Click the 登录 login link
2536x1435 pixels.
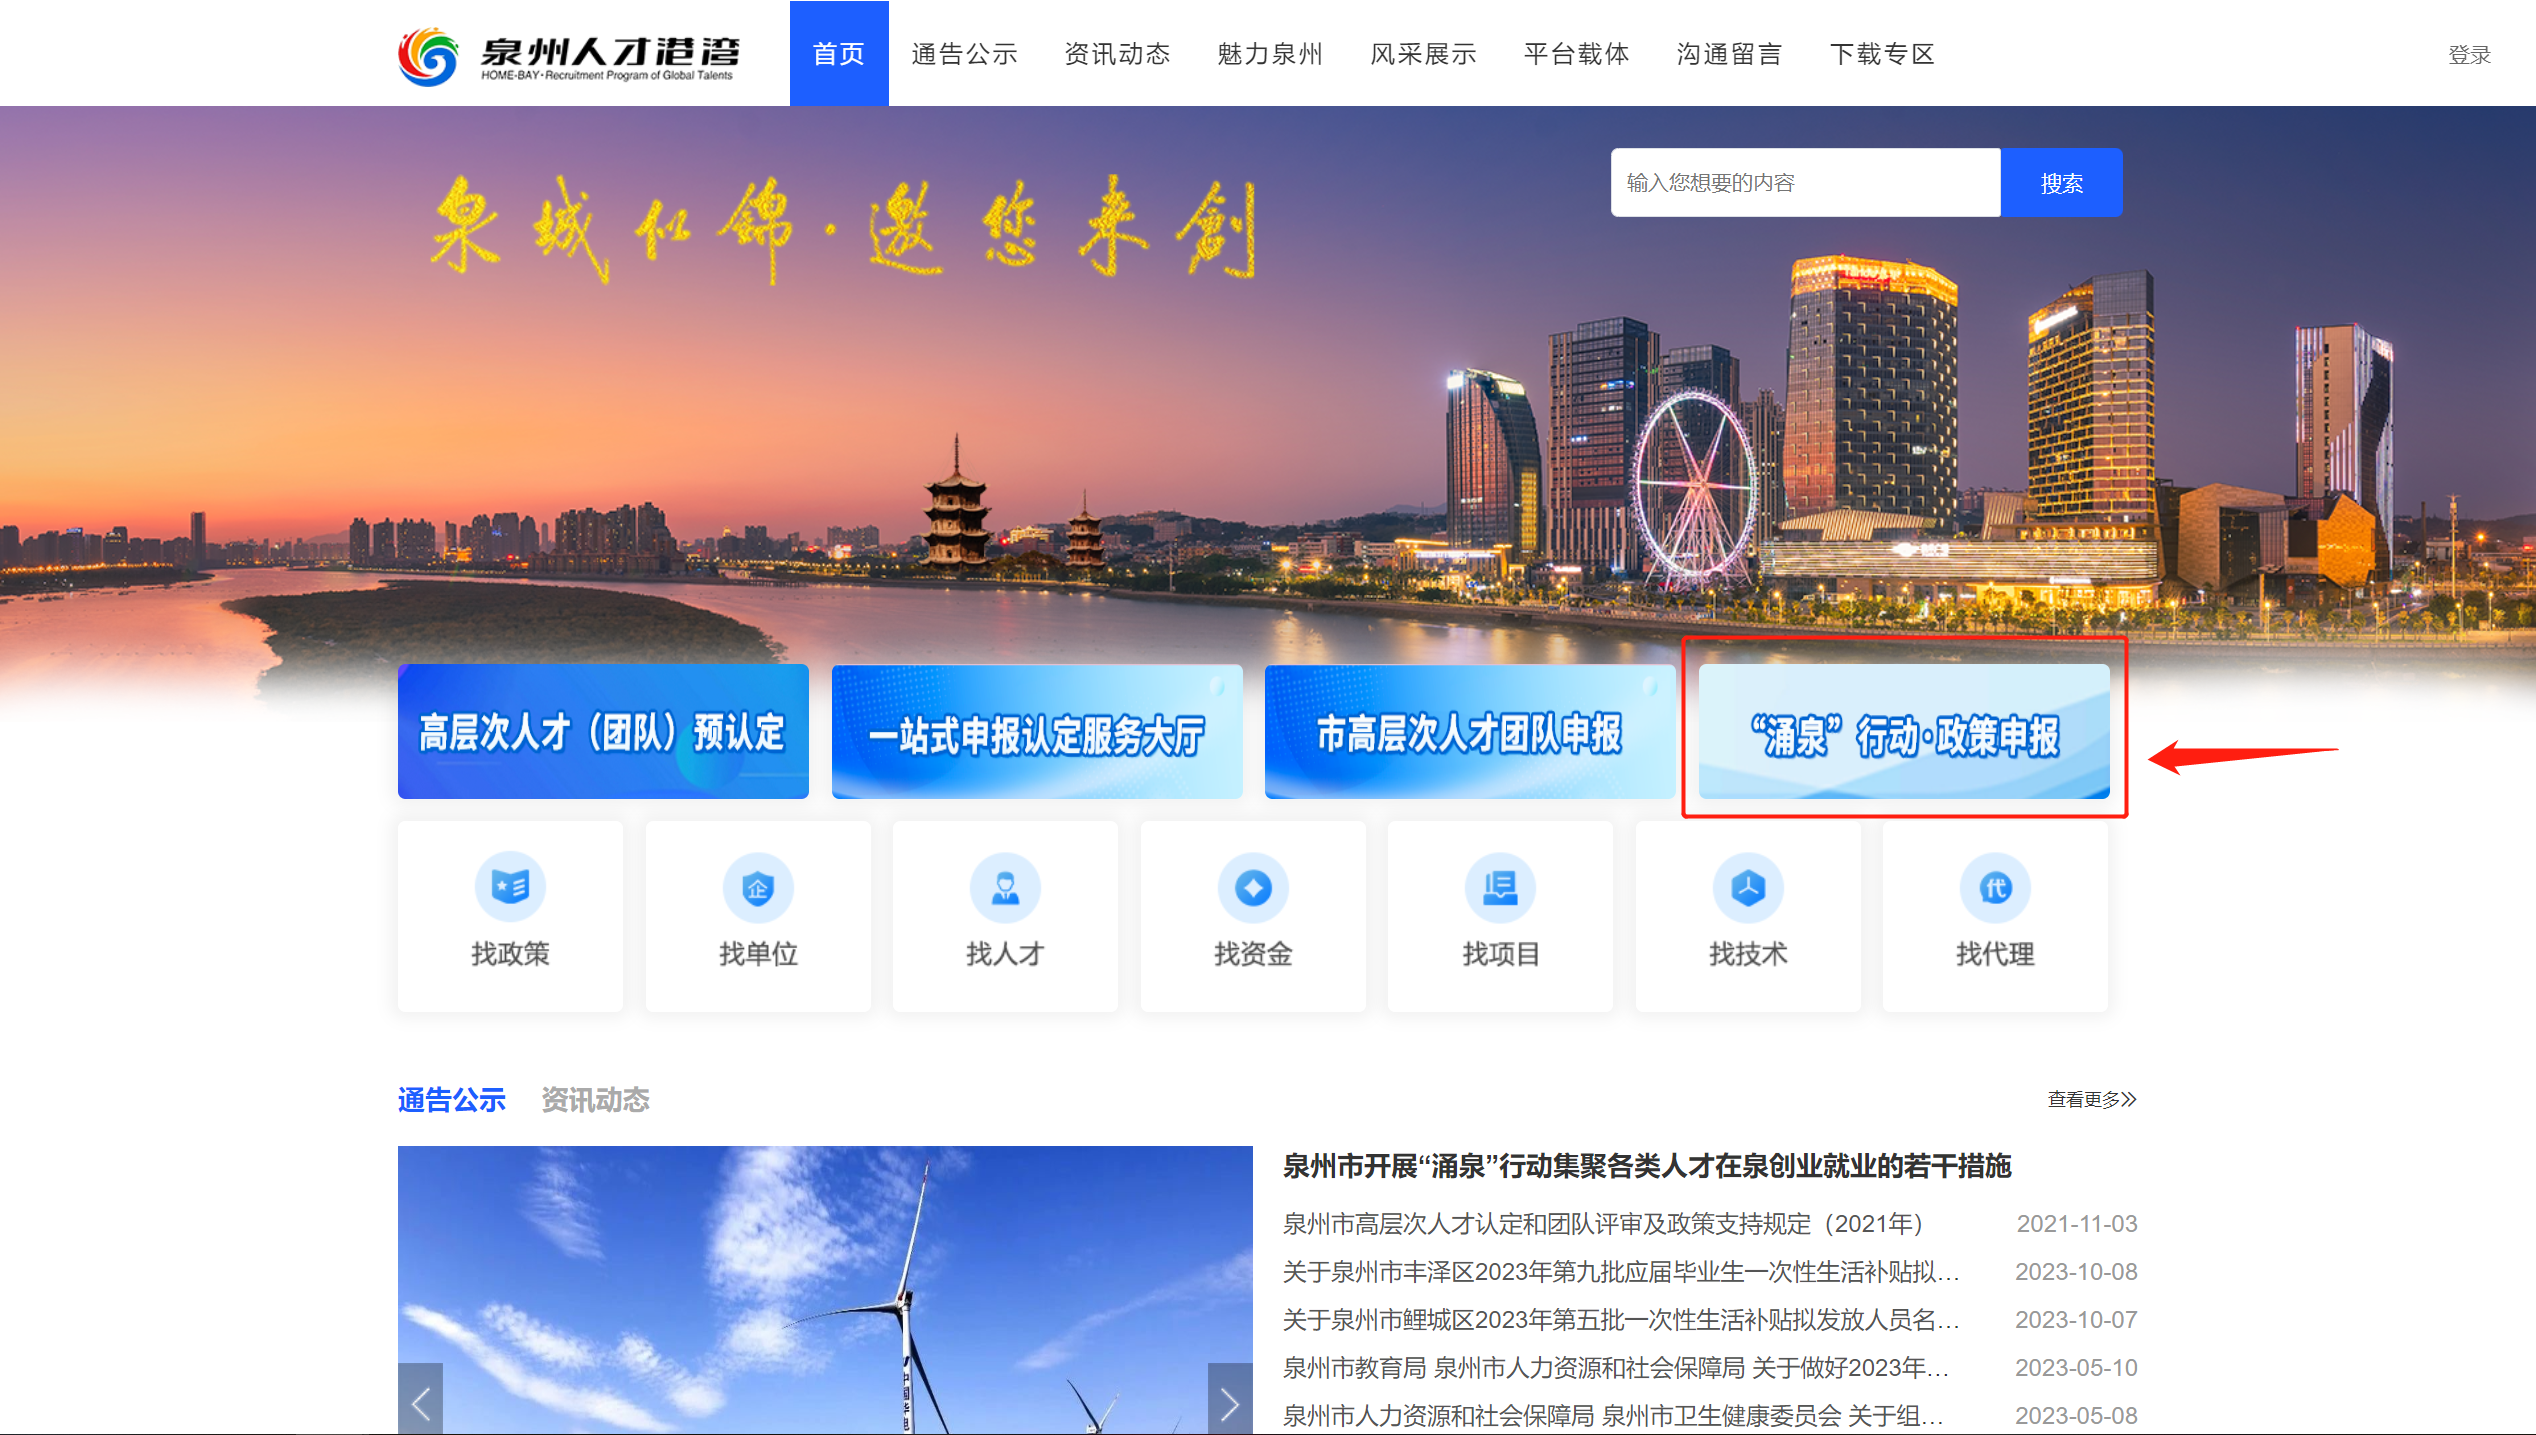[x=2468, y=55]
